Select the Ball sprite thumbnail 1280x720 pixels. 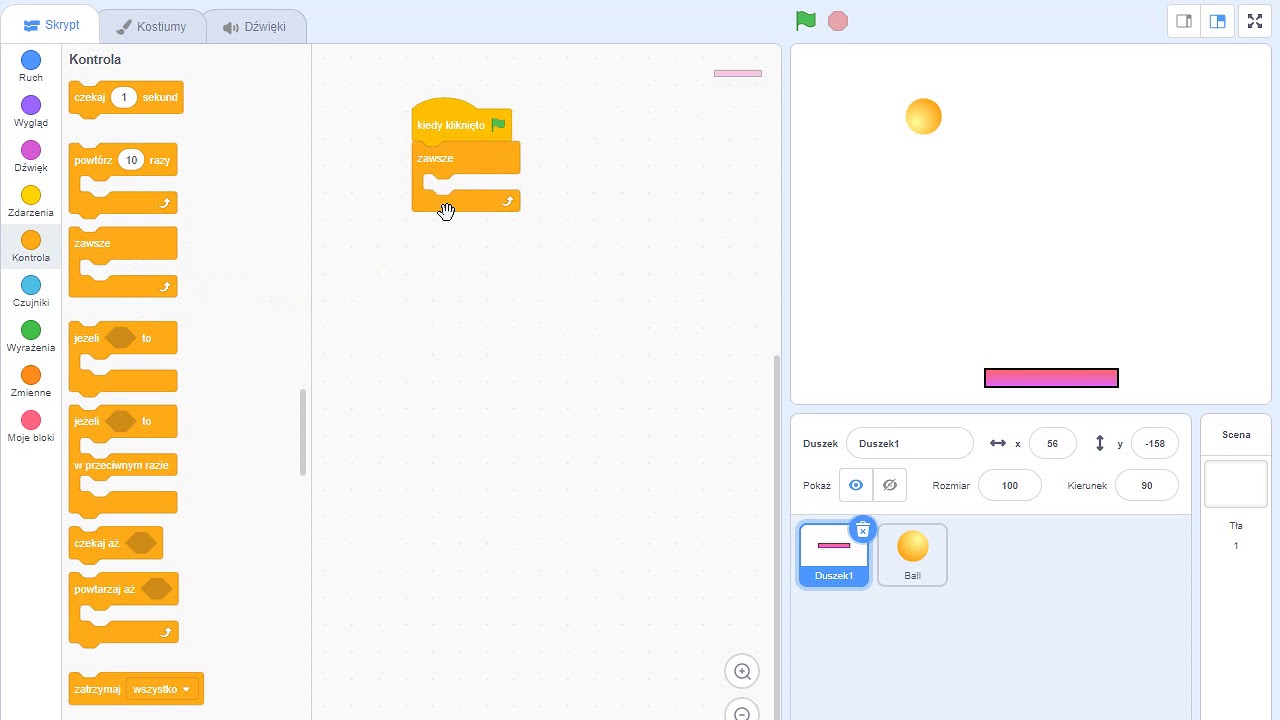(x=912, y=555)
